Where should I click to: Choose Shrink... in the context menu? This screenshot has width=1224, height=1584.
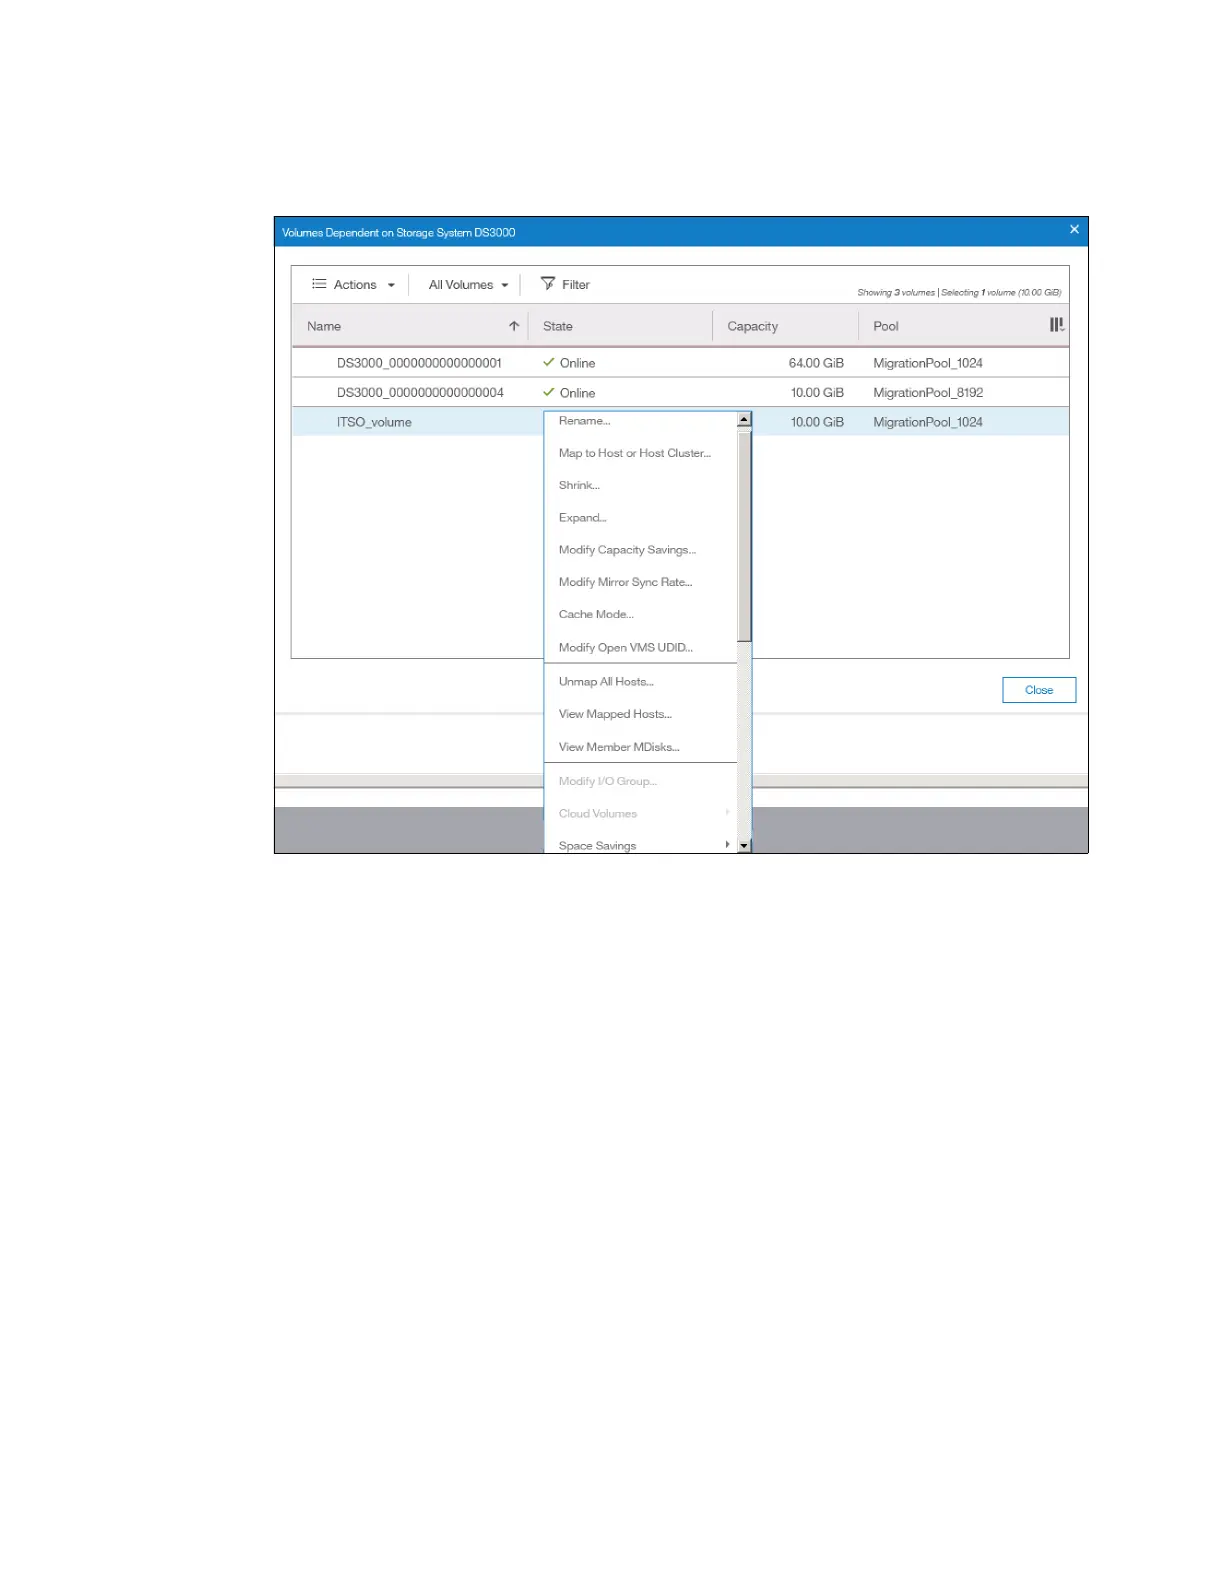pos(579,485)
